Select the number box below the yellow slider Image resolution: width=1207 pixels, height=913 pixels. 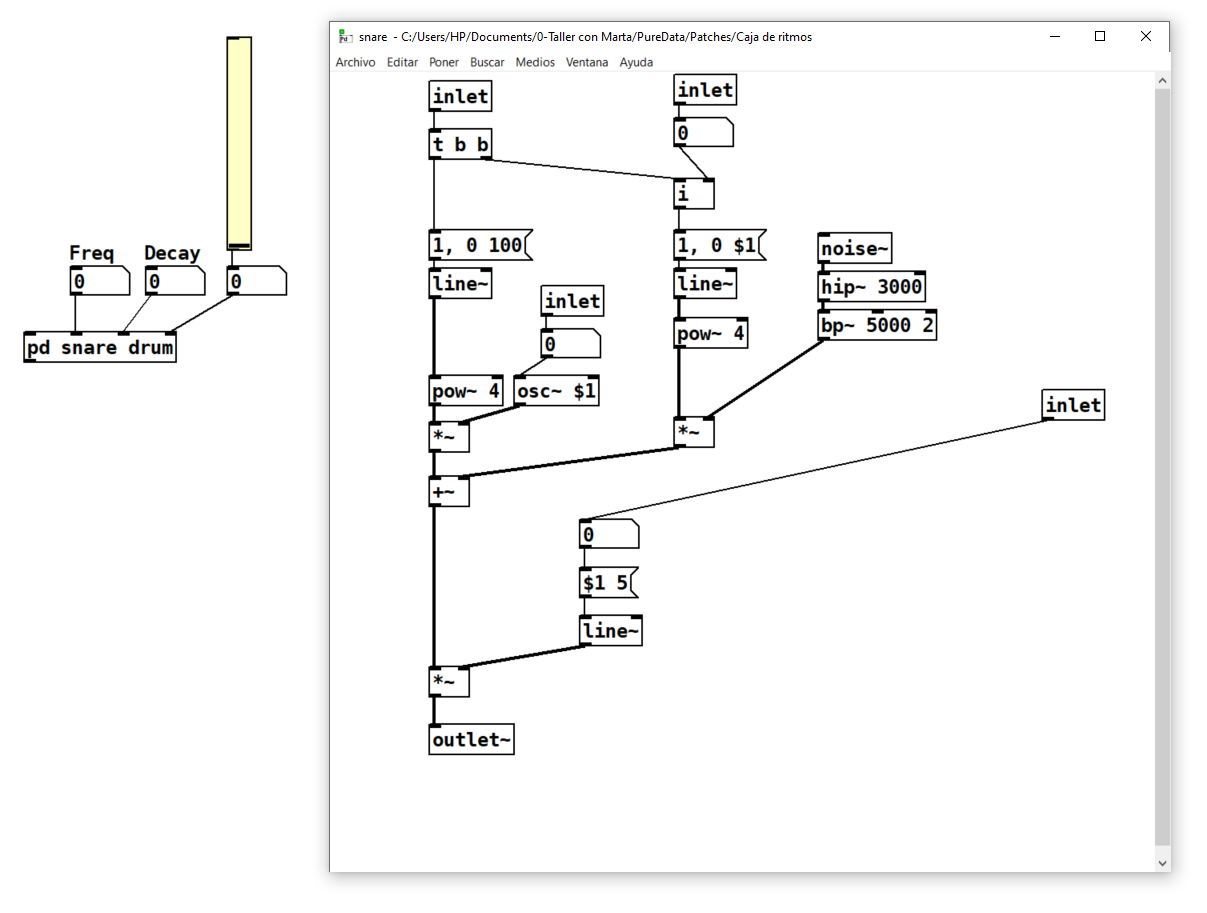click(x=257, y=282)
